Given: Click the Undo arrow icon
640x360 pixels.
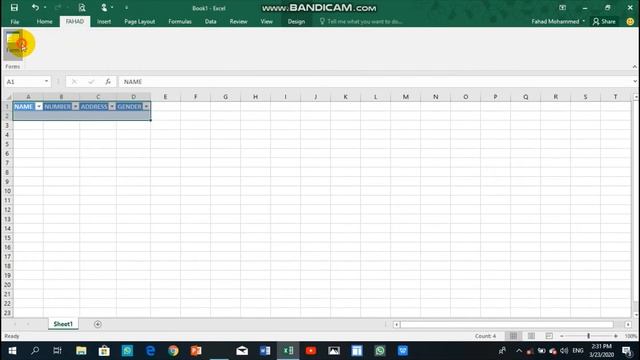Looking at the screenshot, I should coord(36,8).
